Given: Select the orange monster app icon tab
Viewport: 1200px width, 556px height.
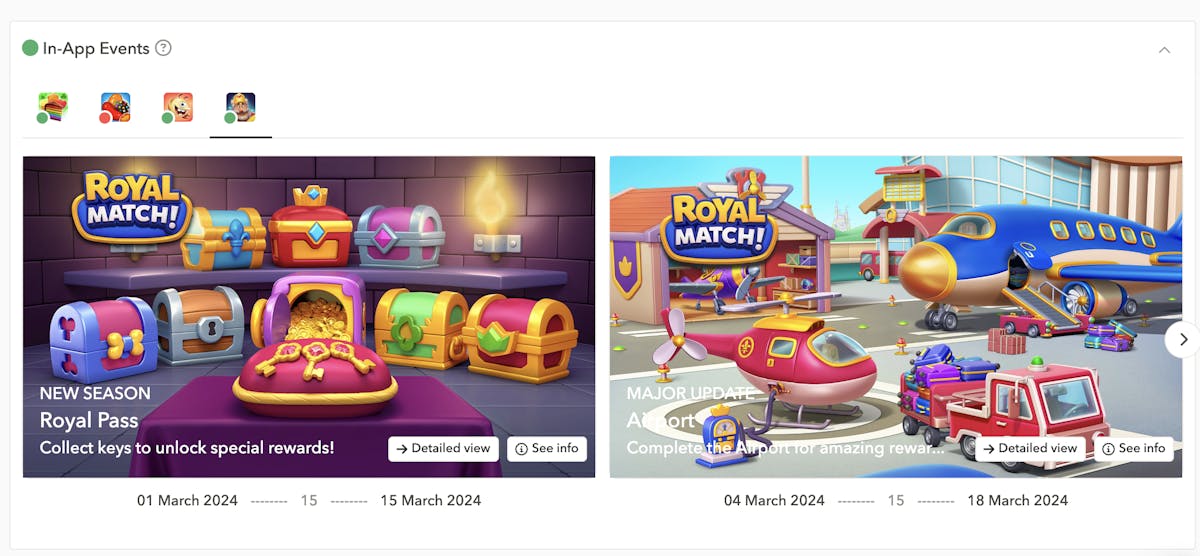Looking at the screenshot, I should (x=178, y=107).
